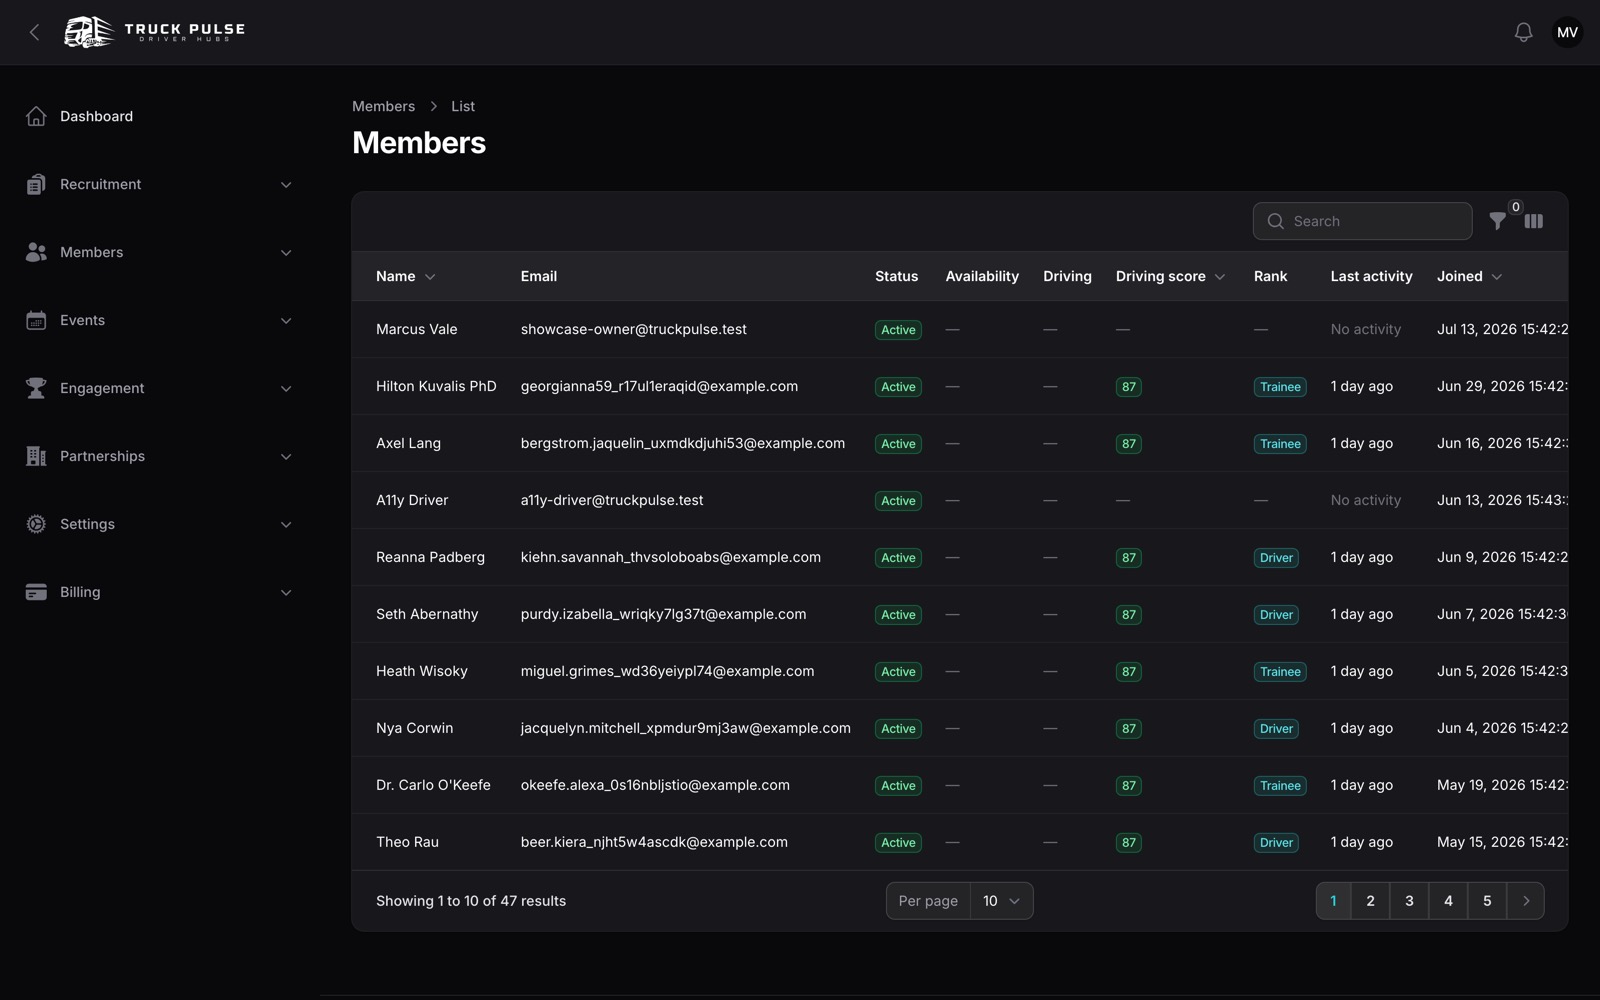Click Reanna Padberg's 1 day ago activity
The width and height of the screenshot is (1600, 1000).
pyautogui.click(x=1361, y=557)
